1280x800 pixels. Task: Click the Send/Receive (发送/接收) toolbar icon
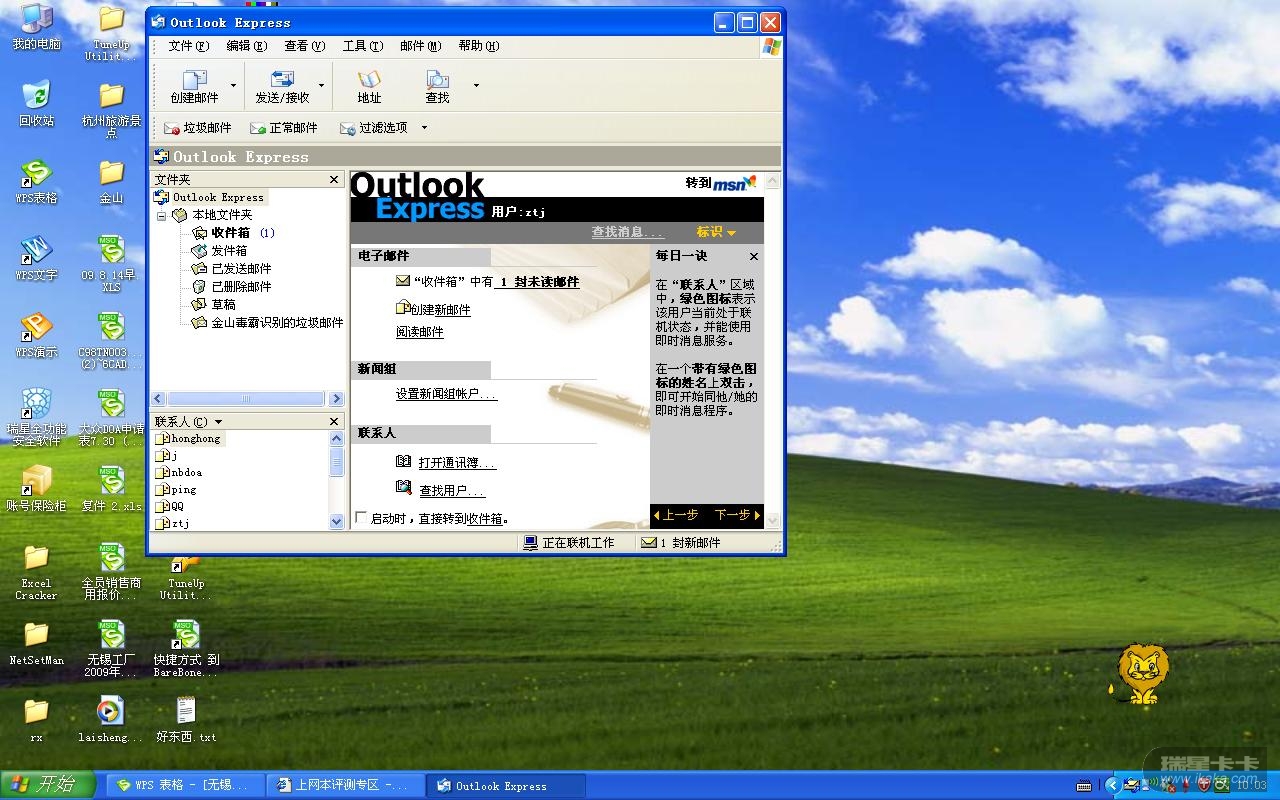point(283,80)
